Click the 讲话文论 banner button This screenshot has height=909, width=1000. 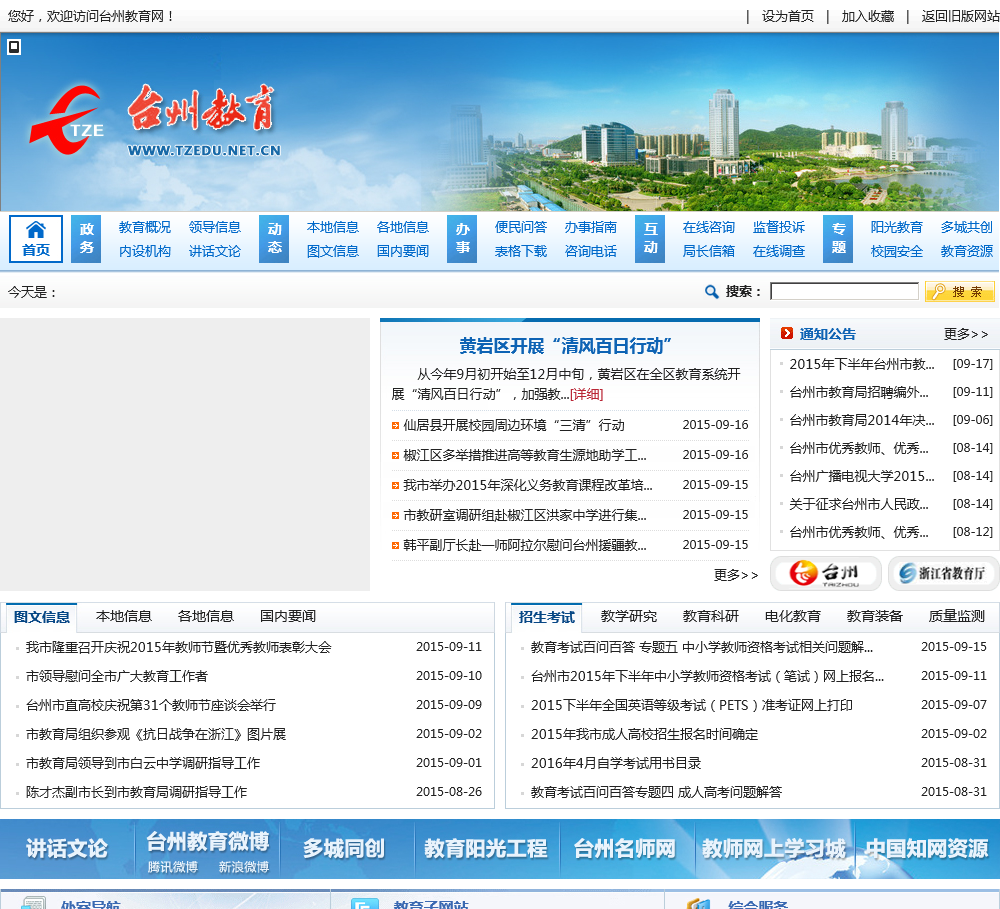(67, 848)
